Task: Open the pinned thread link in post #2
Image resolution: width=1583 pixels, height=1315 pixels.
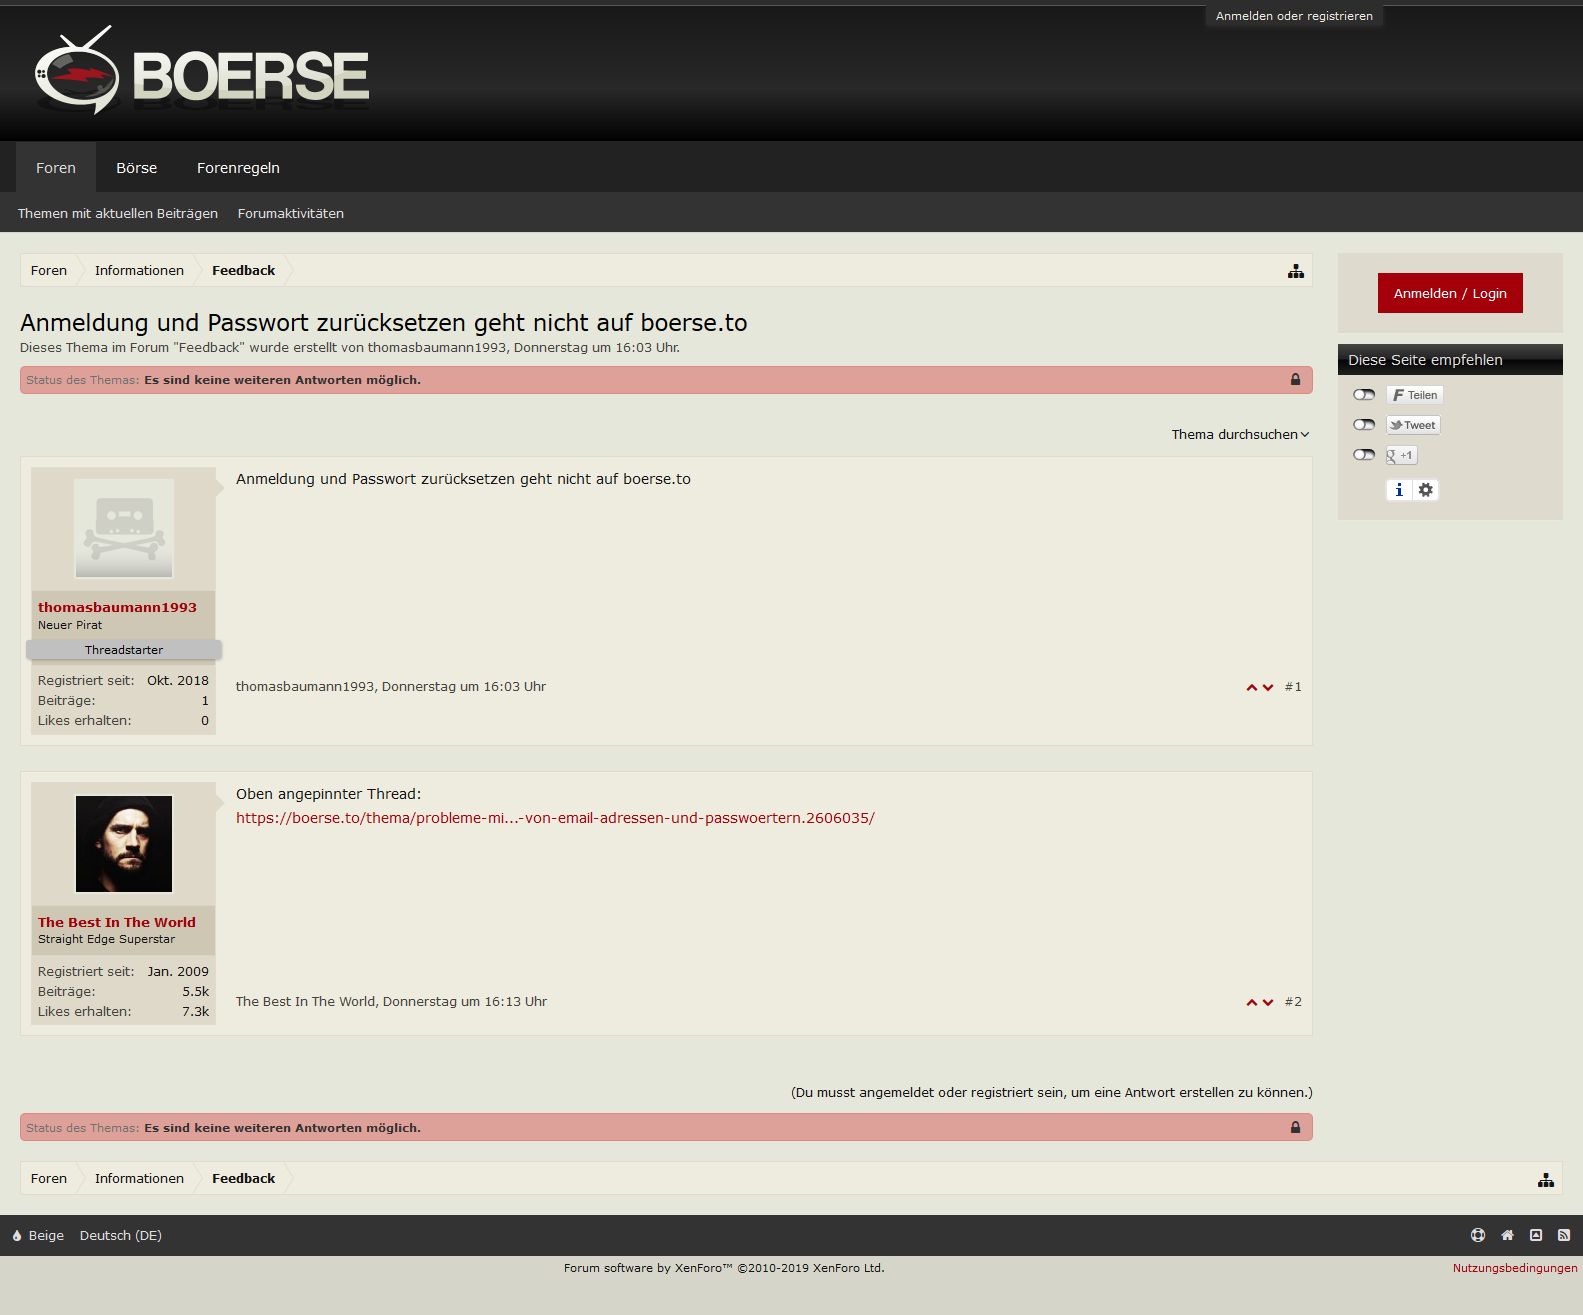Action: 555,818
